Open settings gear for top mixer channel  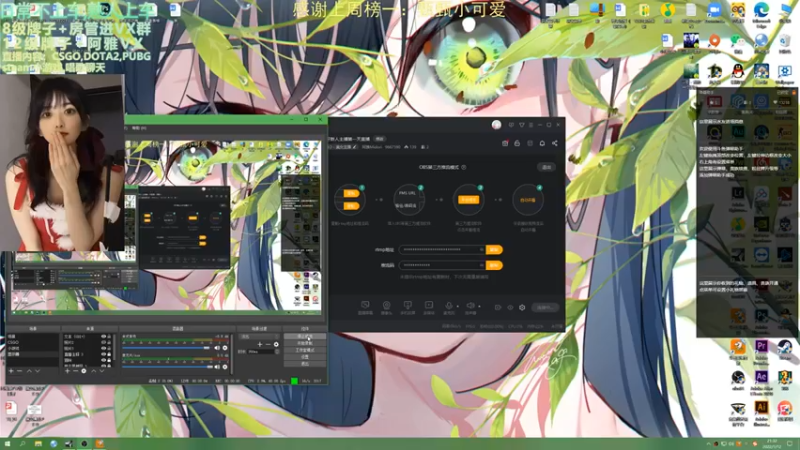pyautogui.click(x=225, y=348)
